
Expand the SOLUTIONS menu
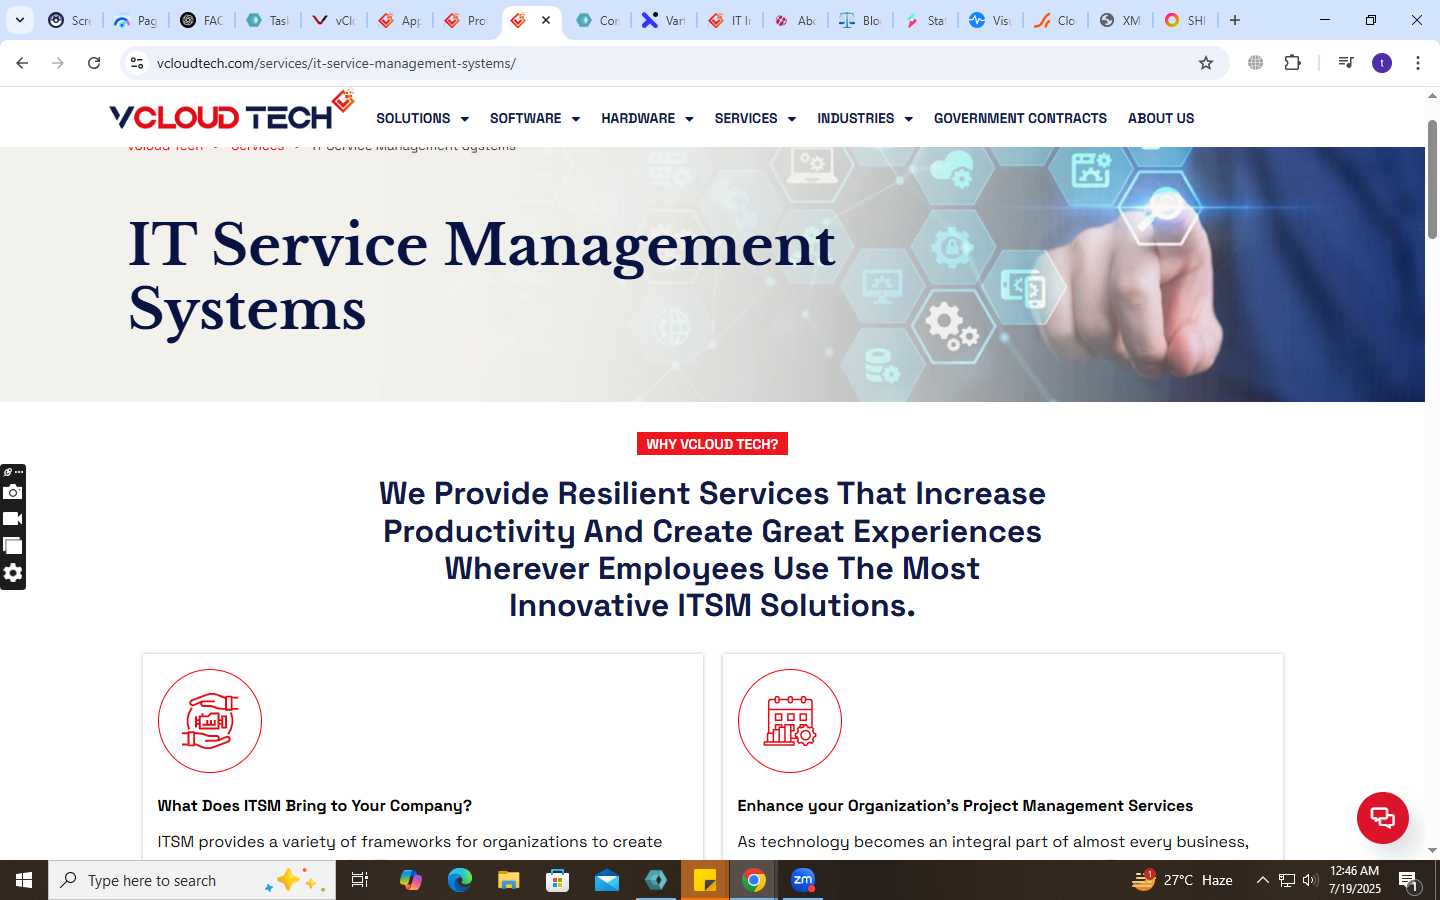tap(422, 118)
